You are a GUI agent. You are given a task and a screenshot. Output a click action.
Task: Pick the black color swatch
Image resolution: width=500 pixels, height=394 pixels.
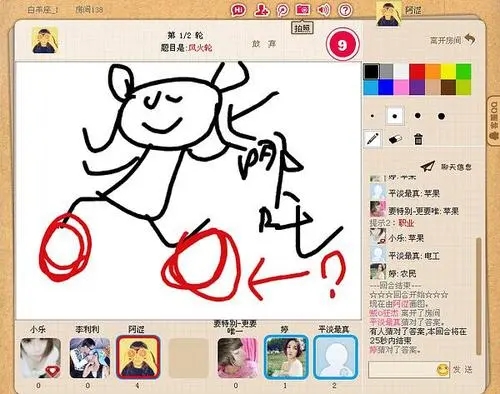371,71
